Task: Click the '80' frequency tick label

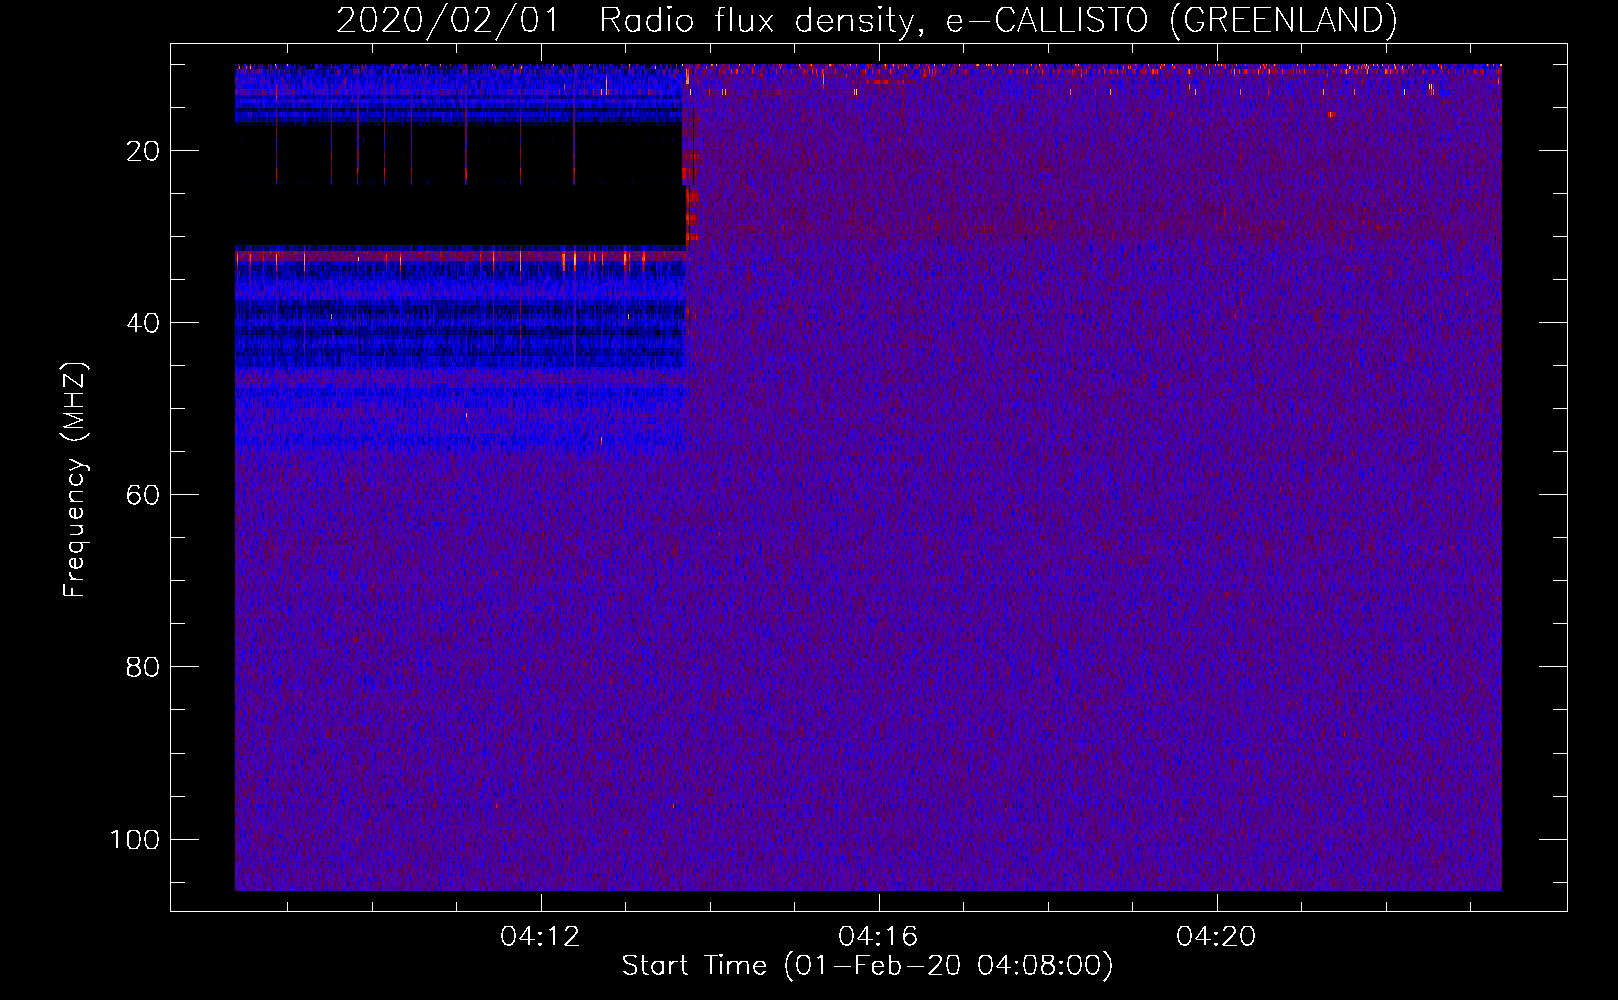Action: click(x=143, y=667)
